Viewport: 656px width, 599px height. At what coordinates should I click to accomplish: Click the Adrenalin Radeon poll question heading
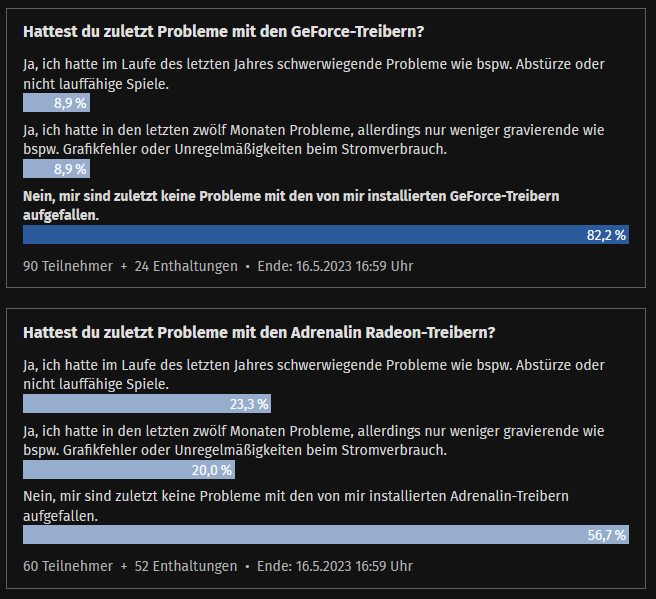point(259,333)
